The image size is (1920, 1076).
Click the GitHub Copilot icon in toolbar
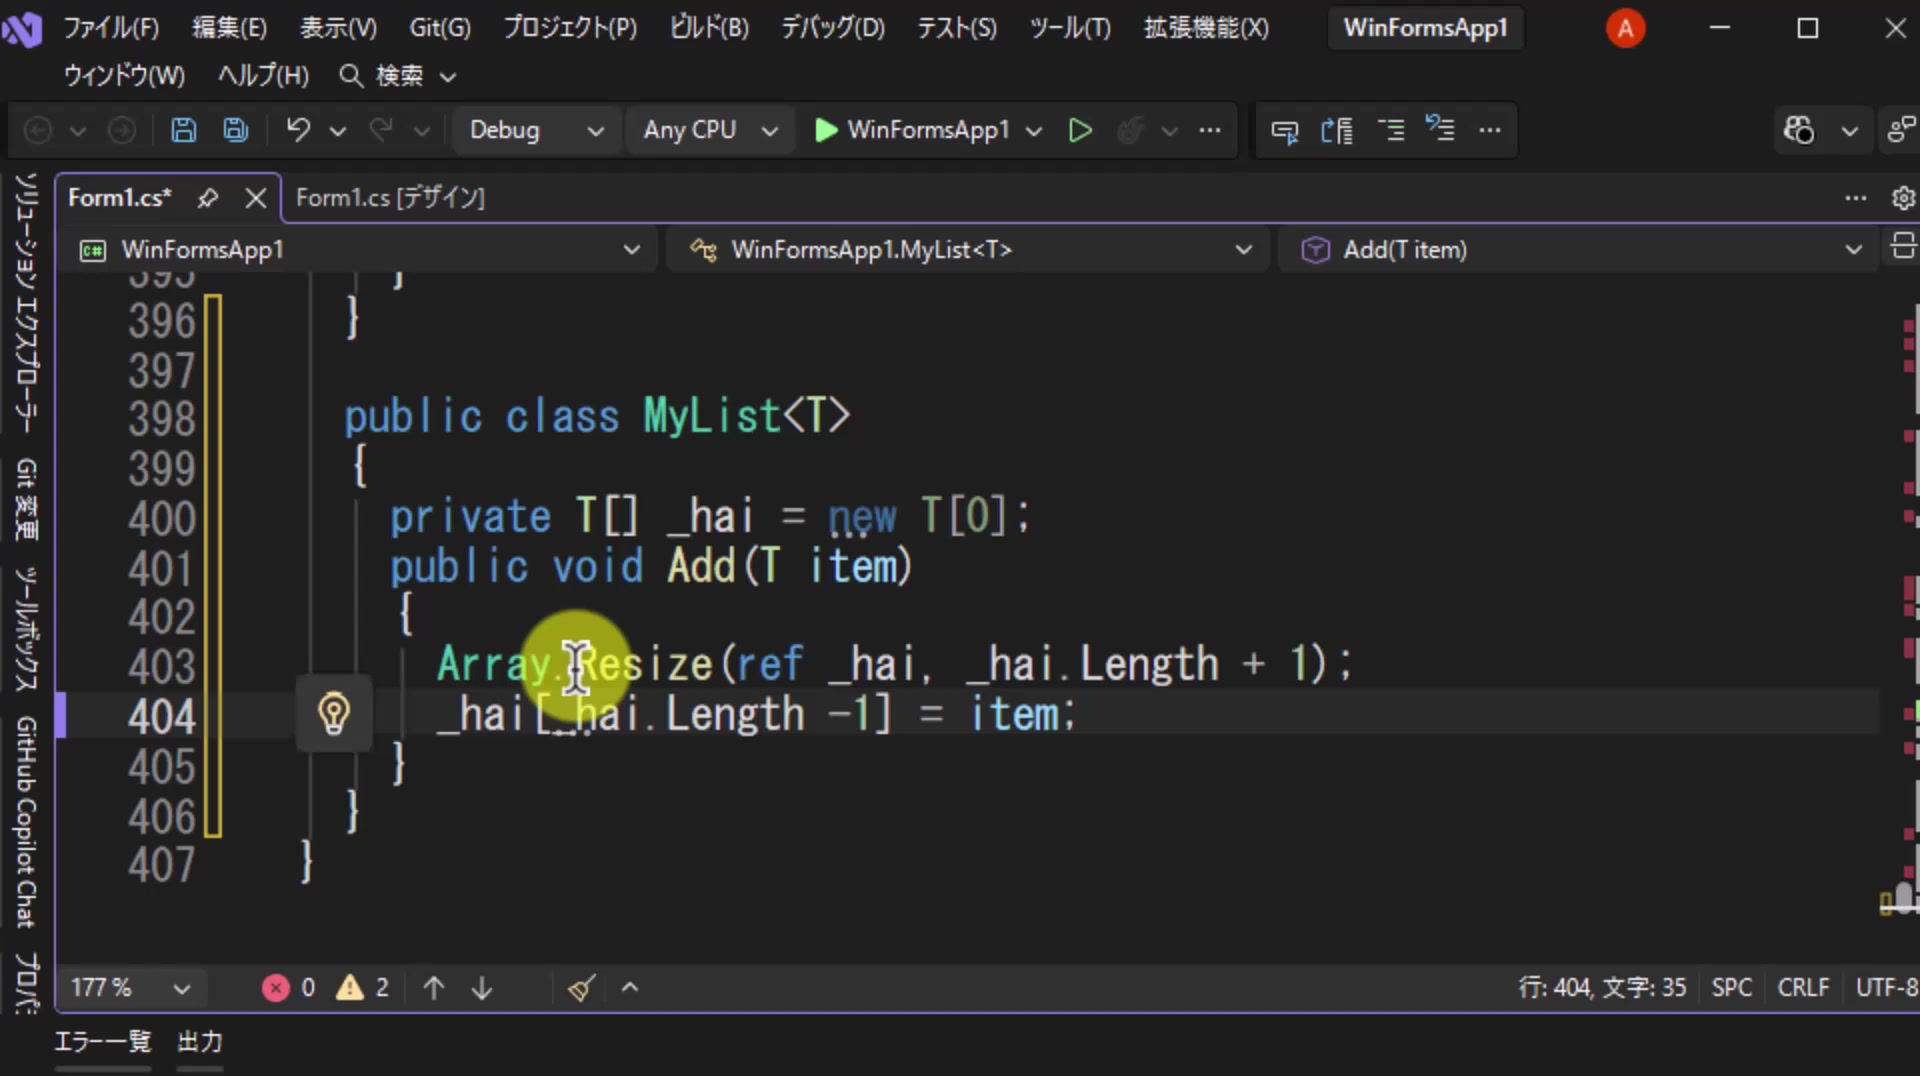[1799, 130]
